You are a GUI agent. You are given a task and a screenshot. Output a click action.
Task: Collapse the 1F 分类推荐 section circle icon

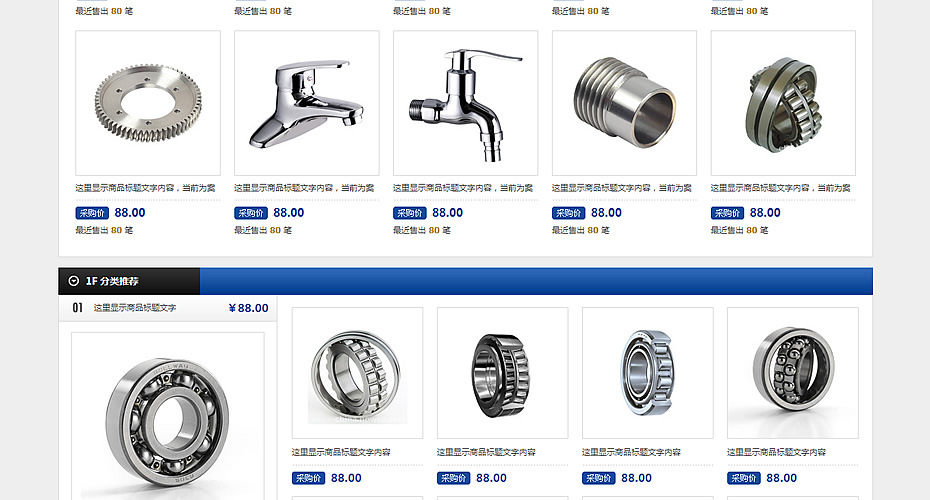[x=74, y=281]
